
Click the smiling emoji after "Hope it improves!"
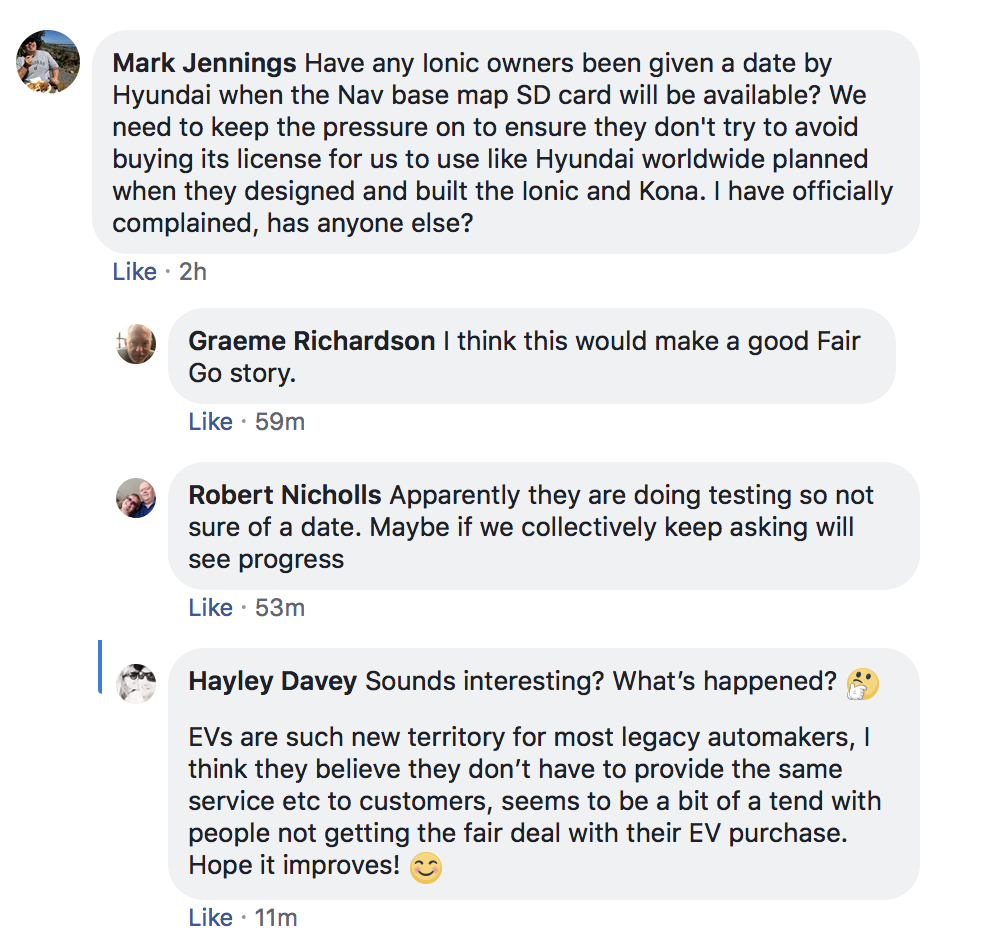(426, 868)
